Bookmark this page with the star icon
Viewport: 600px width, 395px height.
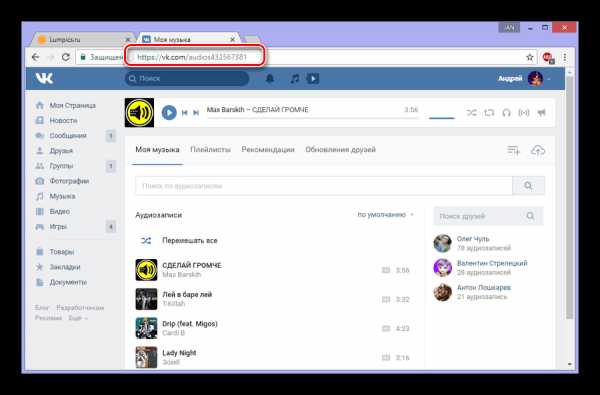(530, 57)
